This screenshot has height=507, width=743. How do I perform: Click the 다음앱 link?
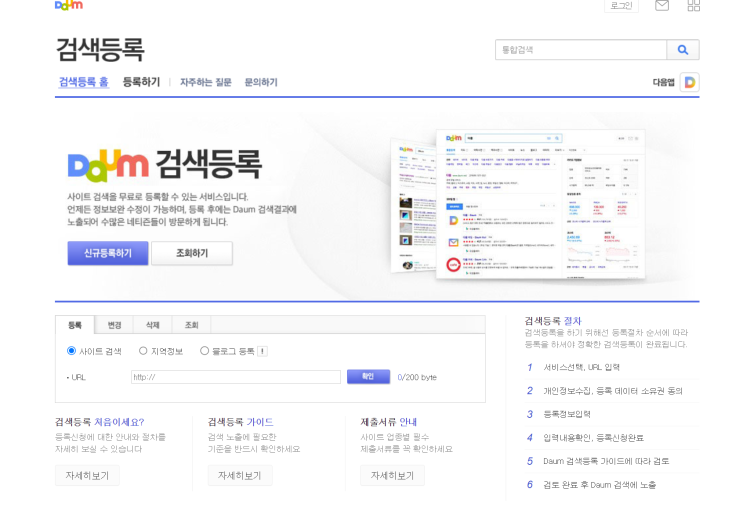663,82
